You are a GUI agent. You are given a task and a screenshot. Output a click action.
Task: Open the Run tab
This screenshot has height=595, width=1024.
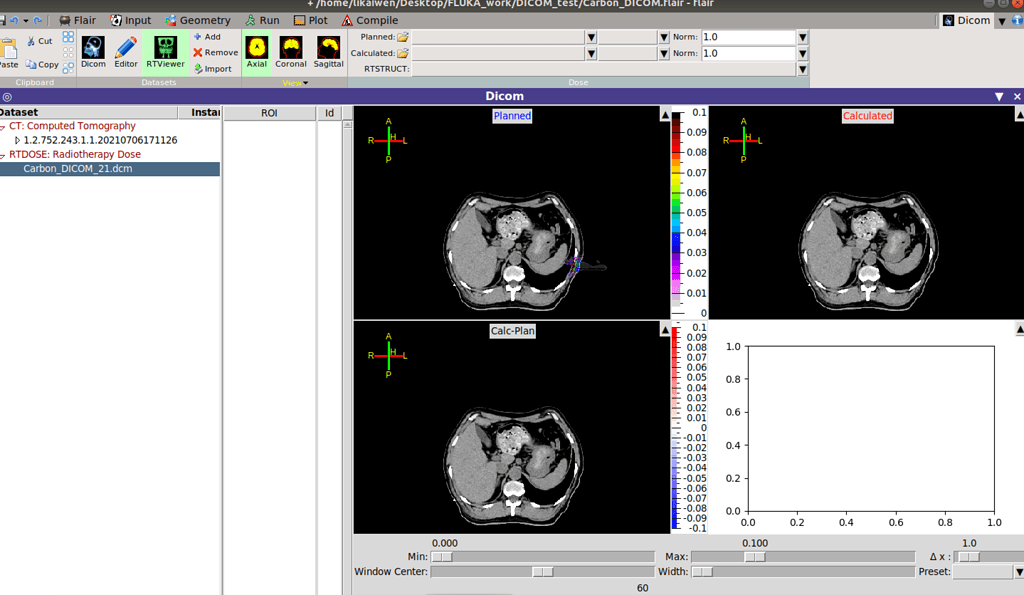coord(262,20)
